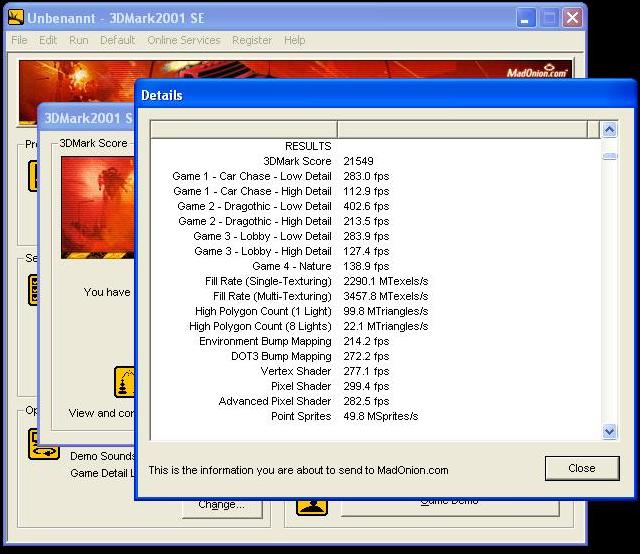Image resolution: width=640 pixels, height=554 pixels.
Task: Click the scroll up arrow in Details list
Action: [610, 130]
